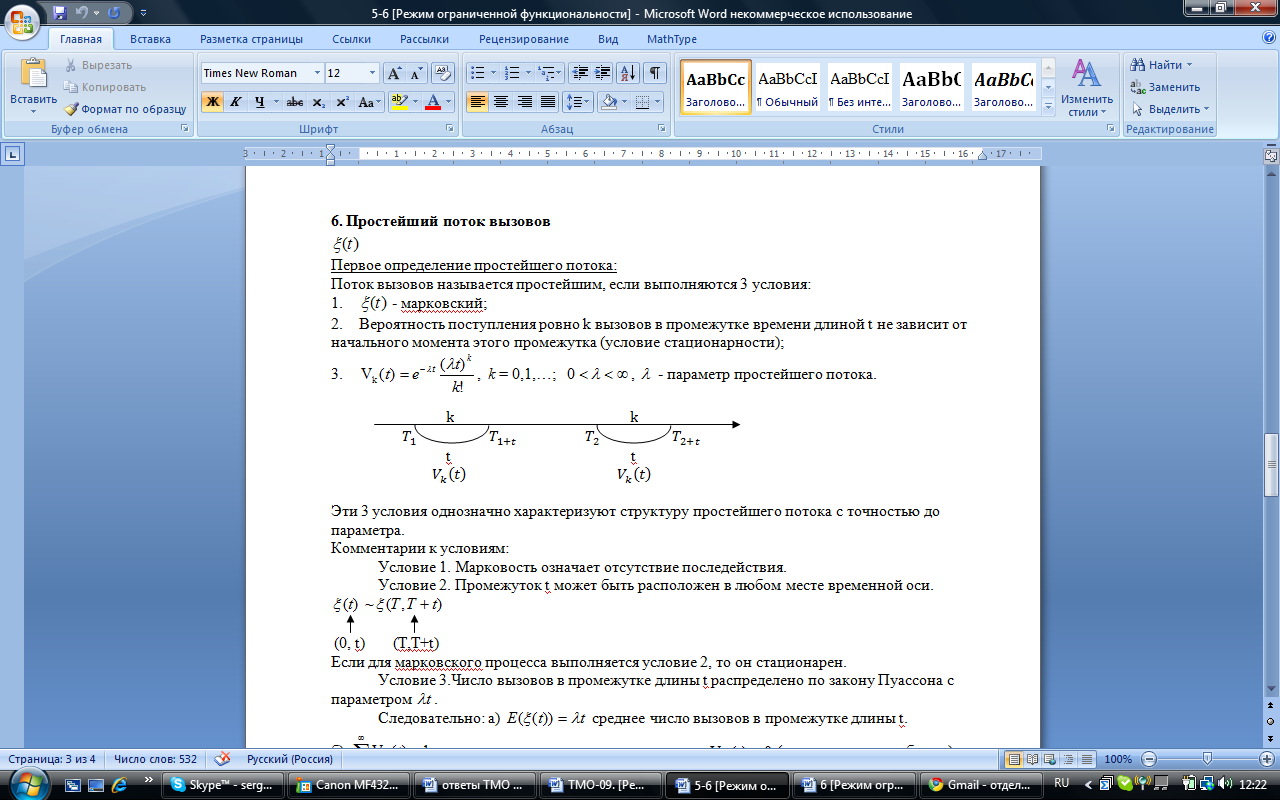Screen dimensions: 1280x800
Task: Click the Вставить paste icon
Action: 33,74
